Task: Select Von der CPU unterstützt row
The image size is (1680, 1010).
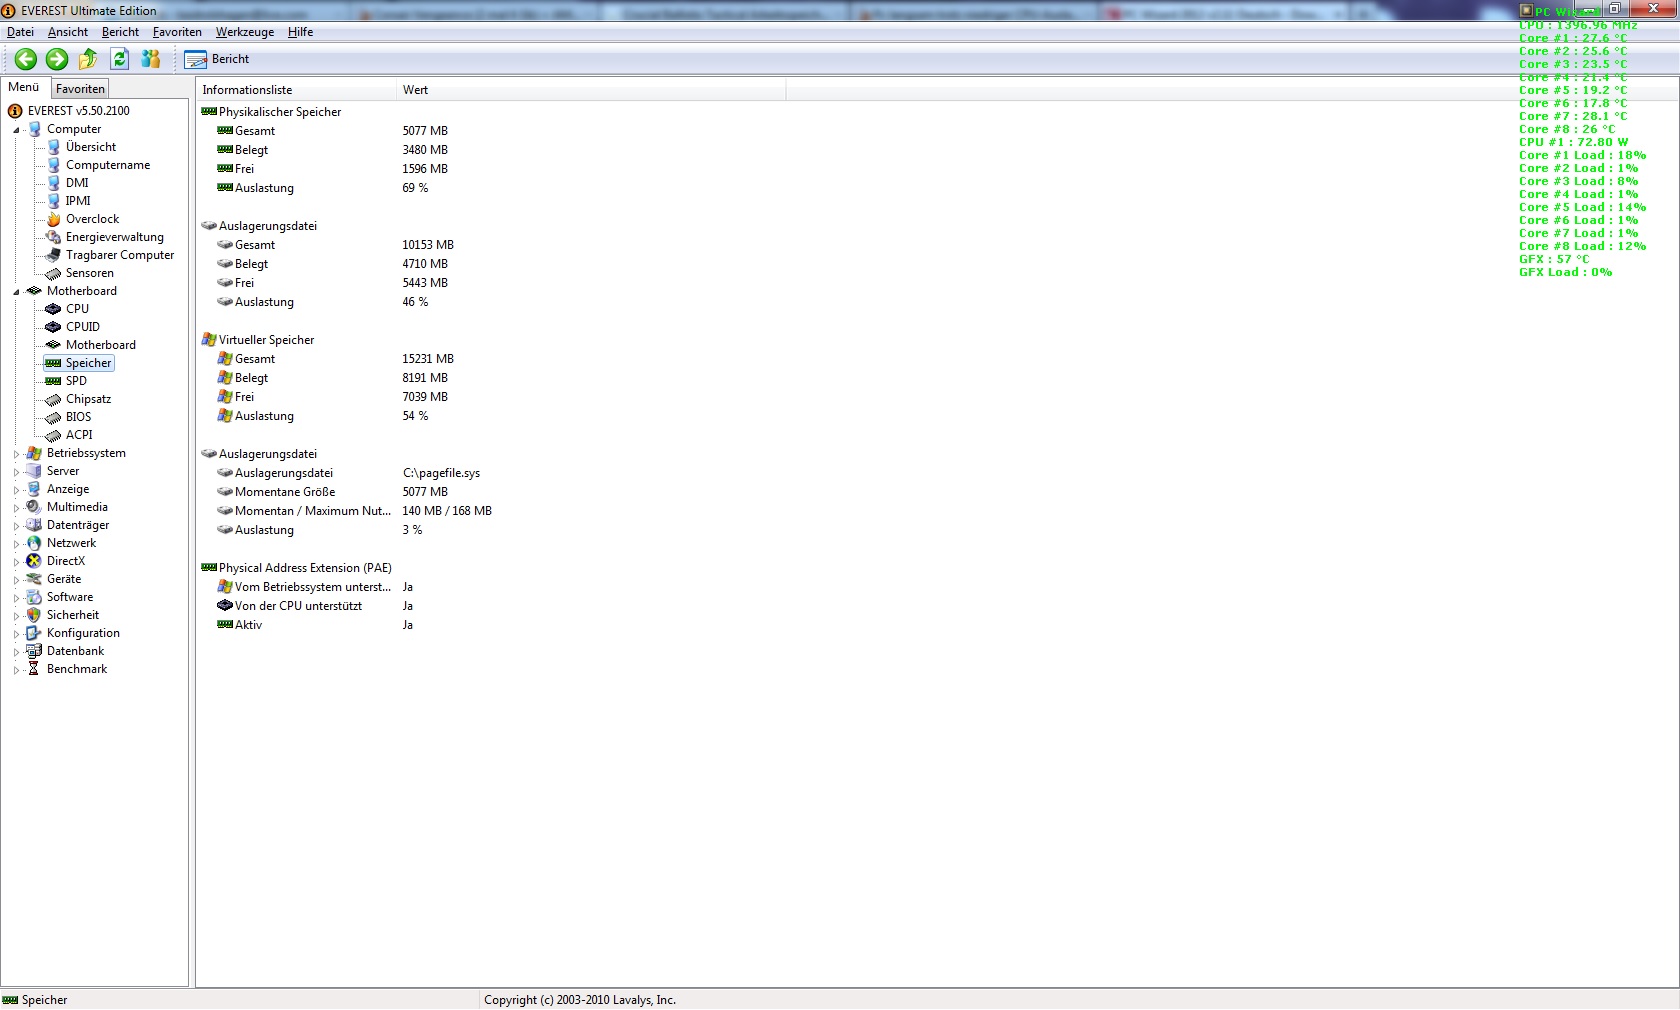Action: click(x=314, y=606)
